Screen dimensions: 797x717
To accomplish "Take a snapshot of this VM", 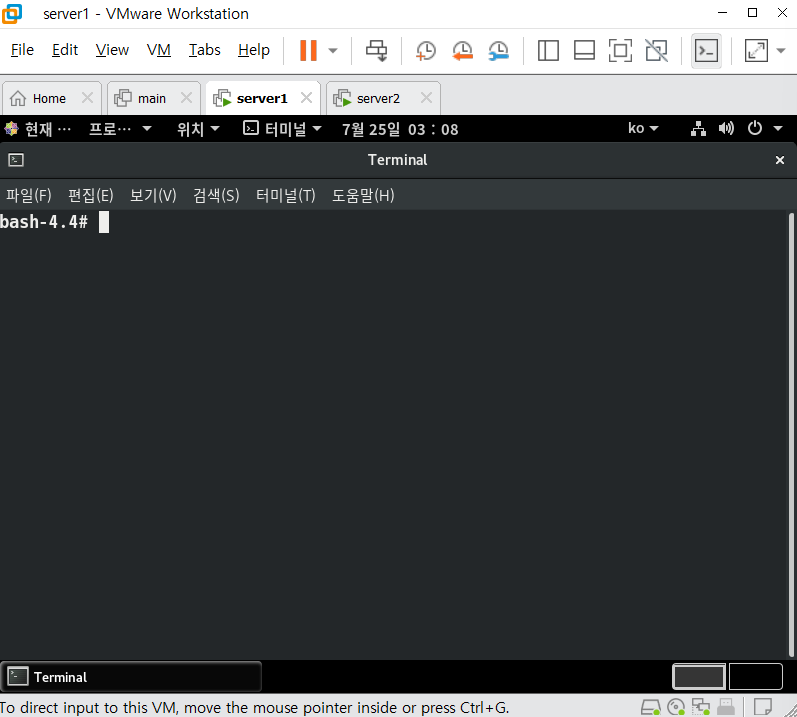I will point(425,50).
